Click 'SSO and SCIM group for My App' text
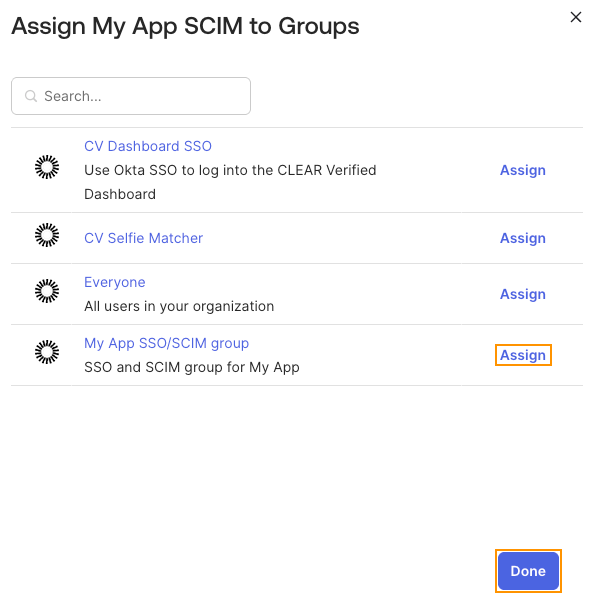 point(192,367)
